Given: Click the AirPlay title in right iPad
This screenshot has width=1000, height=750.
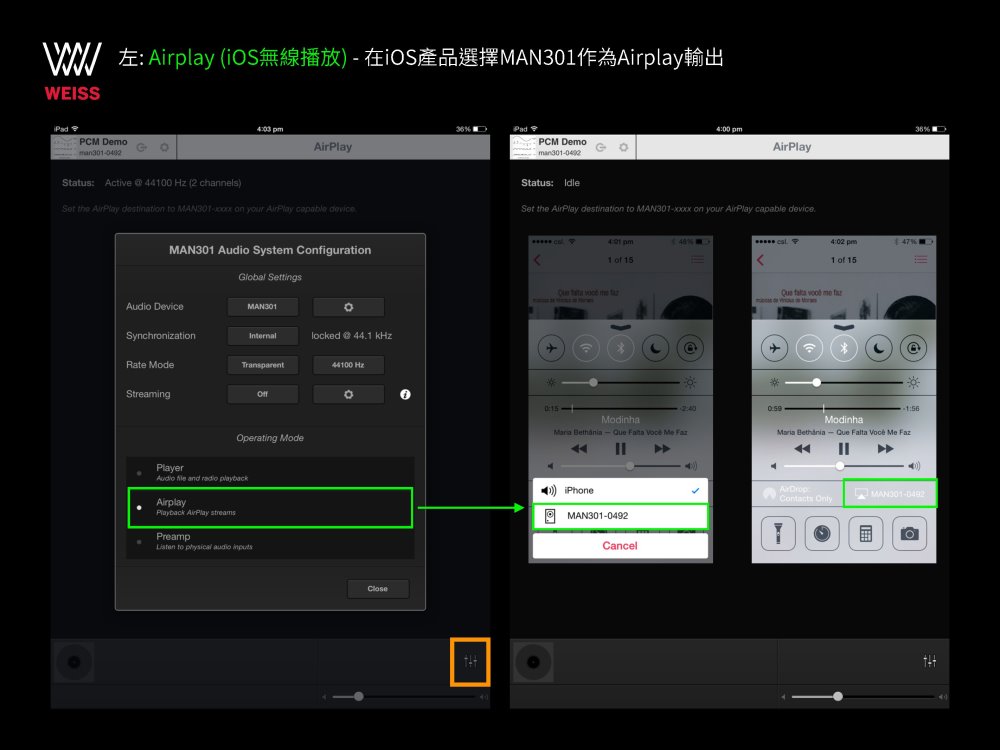Looking at the screenshot, I should 792,147.
